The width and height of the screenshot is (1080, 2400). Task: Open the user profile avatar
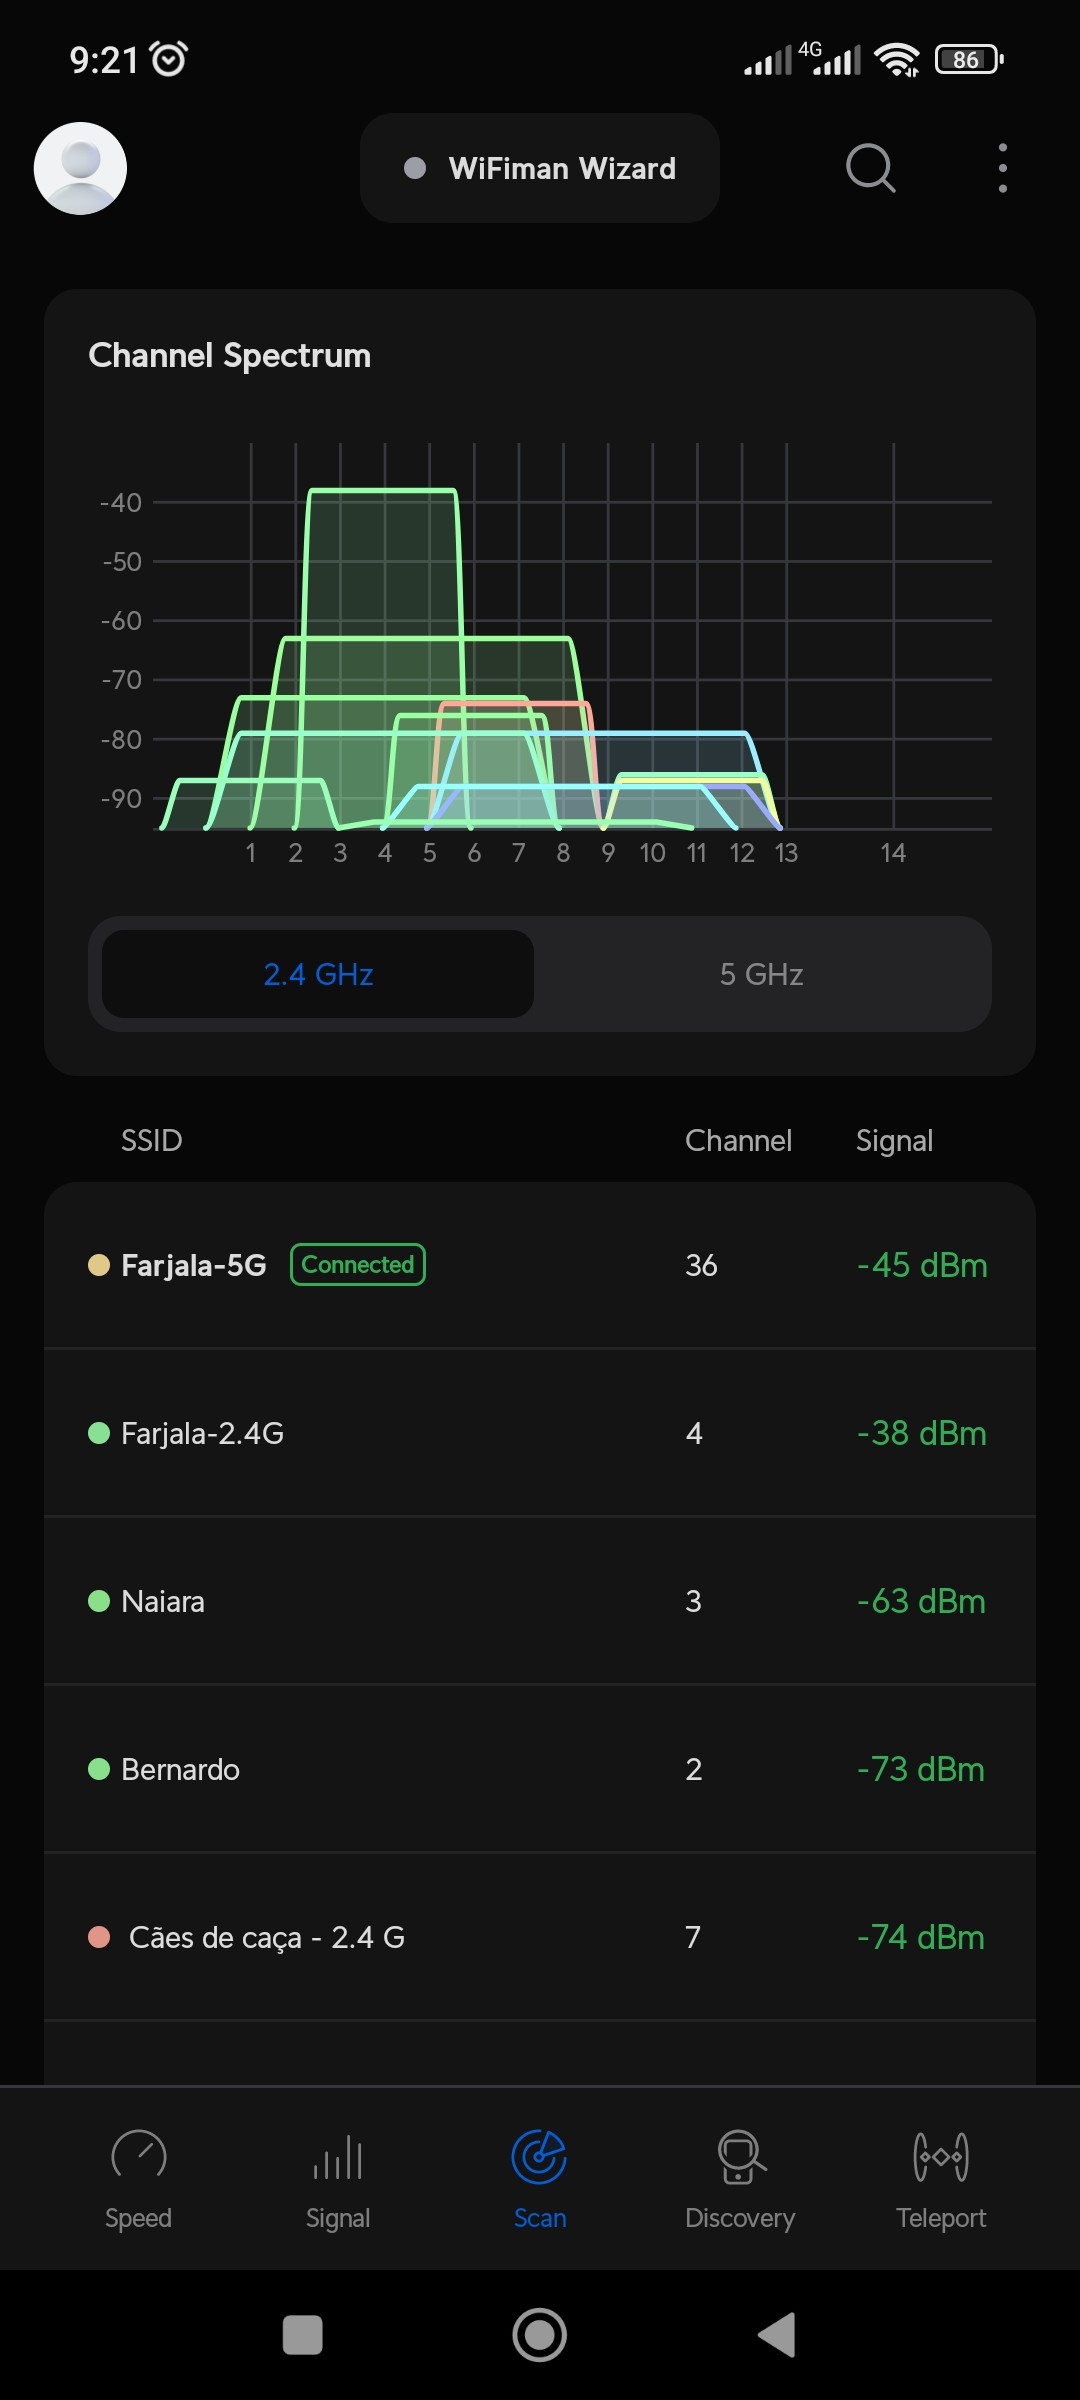tap(80, 168)
